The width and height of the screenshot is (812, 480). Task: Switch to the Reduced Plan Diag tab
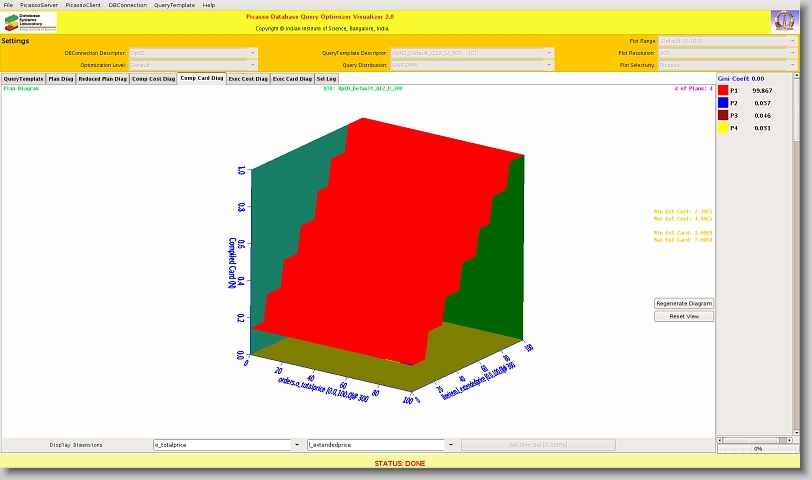point(102,78)
